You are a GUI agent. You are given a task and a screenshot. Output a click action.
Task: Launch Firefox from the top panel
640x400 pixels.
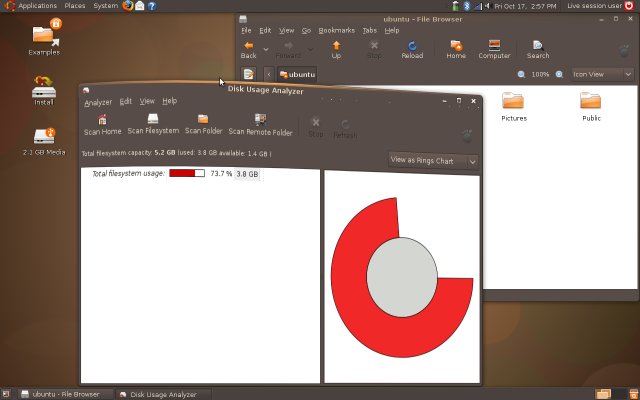[128, 6]
